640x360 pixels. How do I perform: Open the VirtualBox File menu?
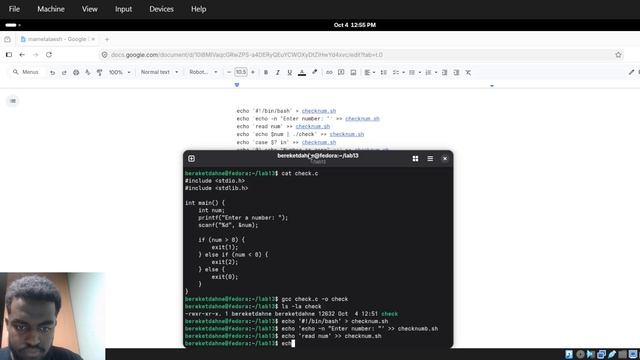14,9
